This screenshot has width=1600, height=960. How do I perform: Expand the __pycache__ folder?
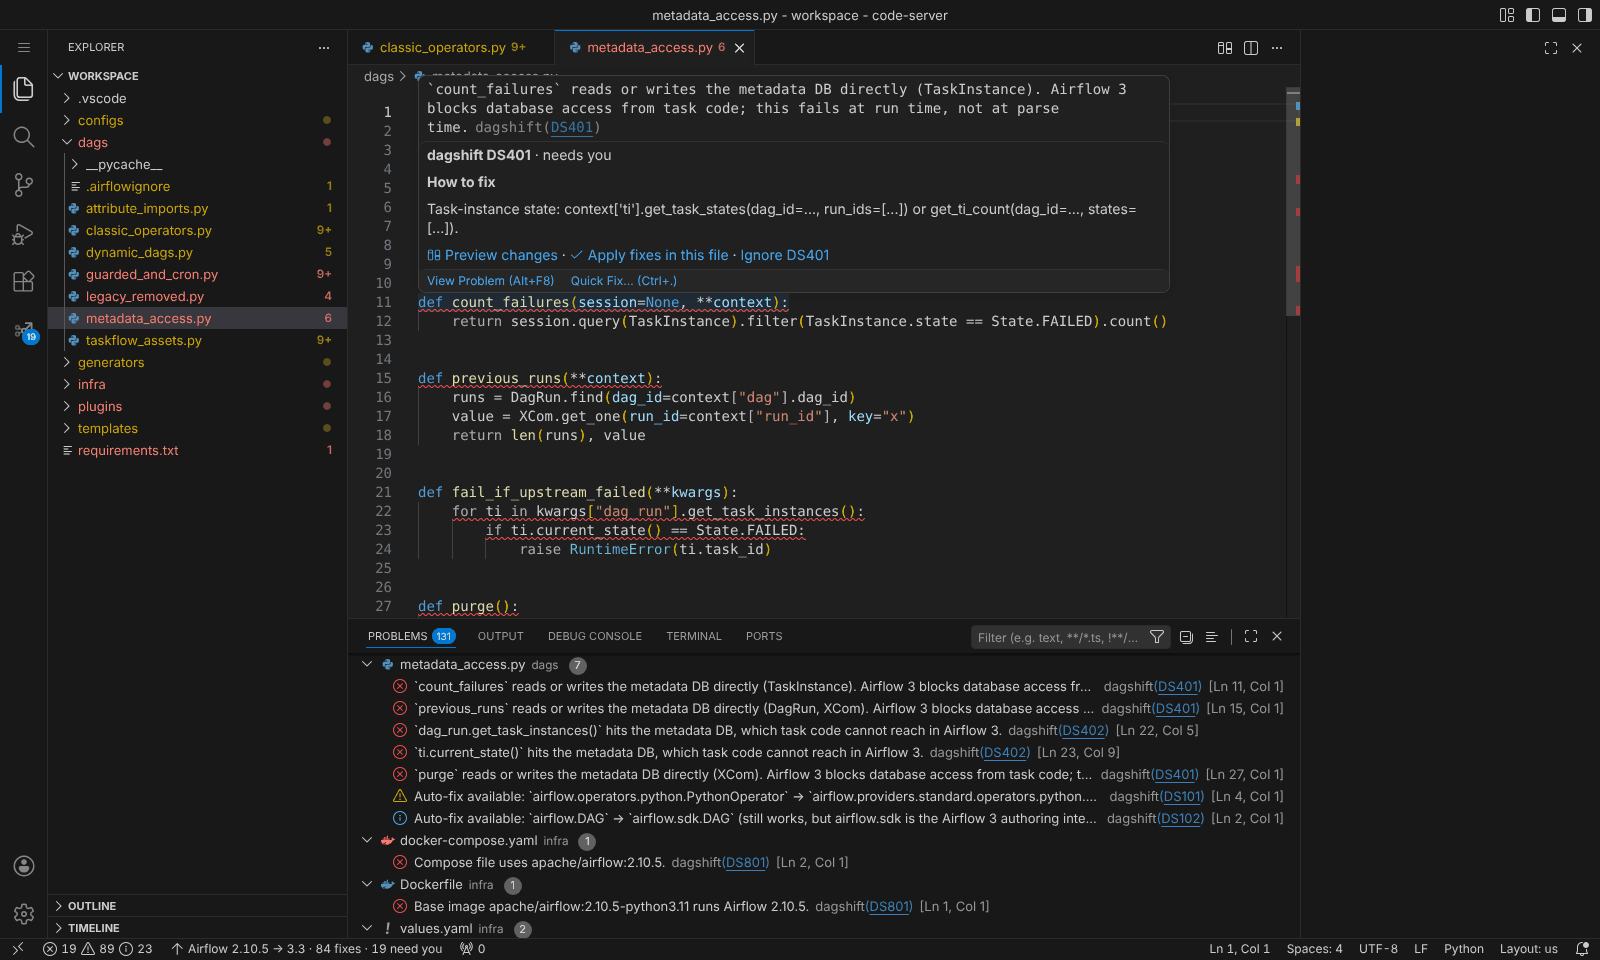(x=197, y=164)
